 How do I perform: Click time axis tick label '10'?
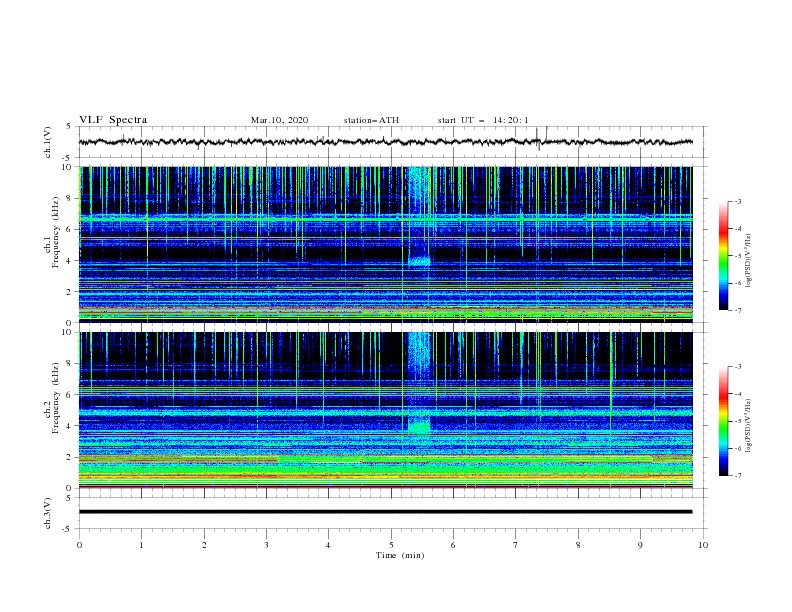point(703,545)
